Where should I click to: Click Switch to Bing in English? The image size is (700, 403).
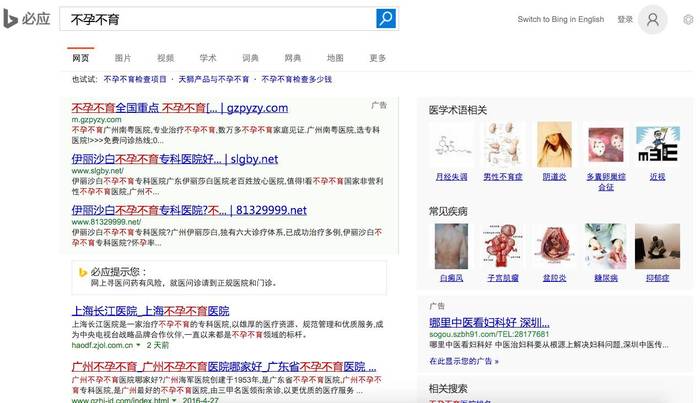click(561, 19)
